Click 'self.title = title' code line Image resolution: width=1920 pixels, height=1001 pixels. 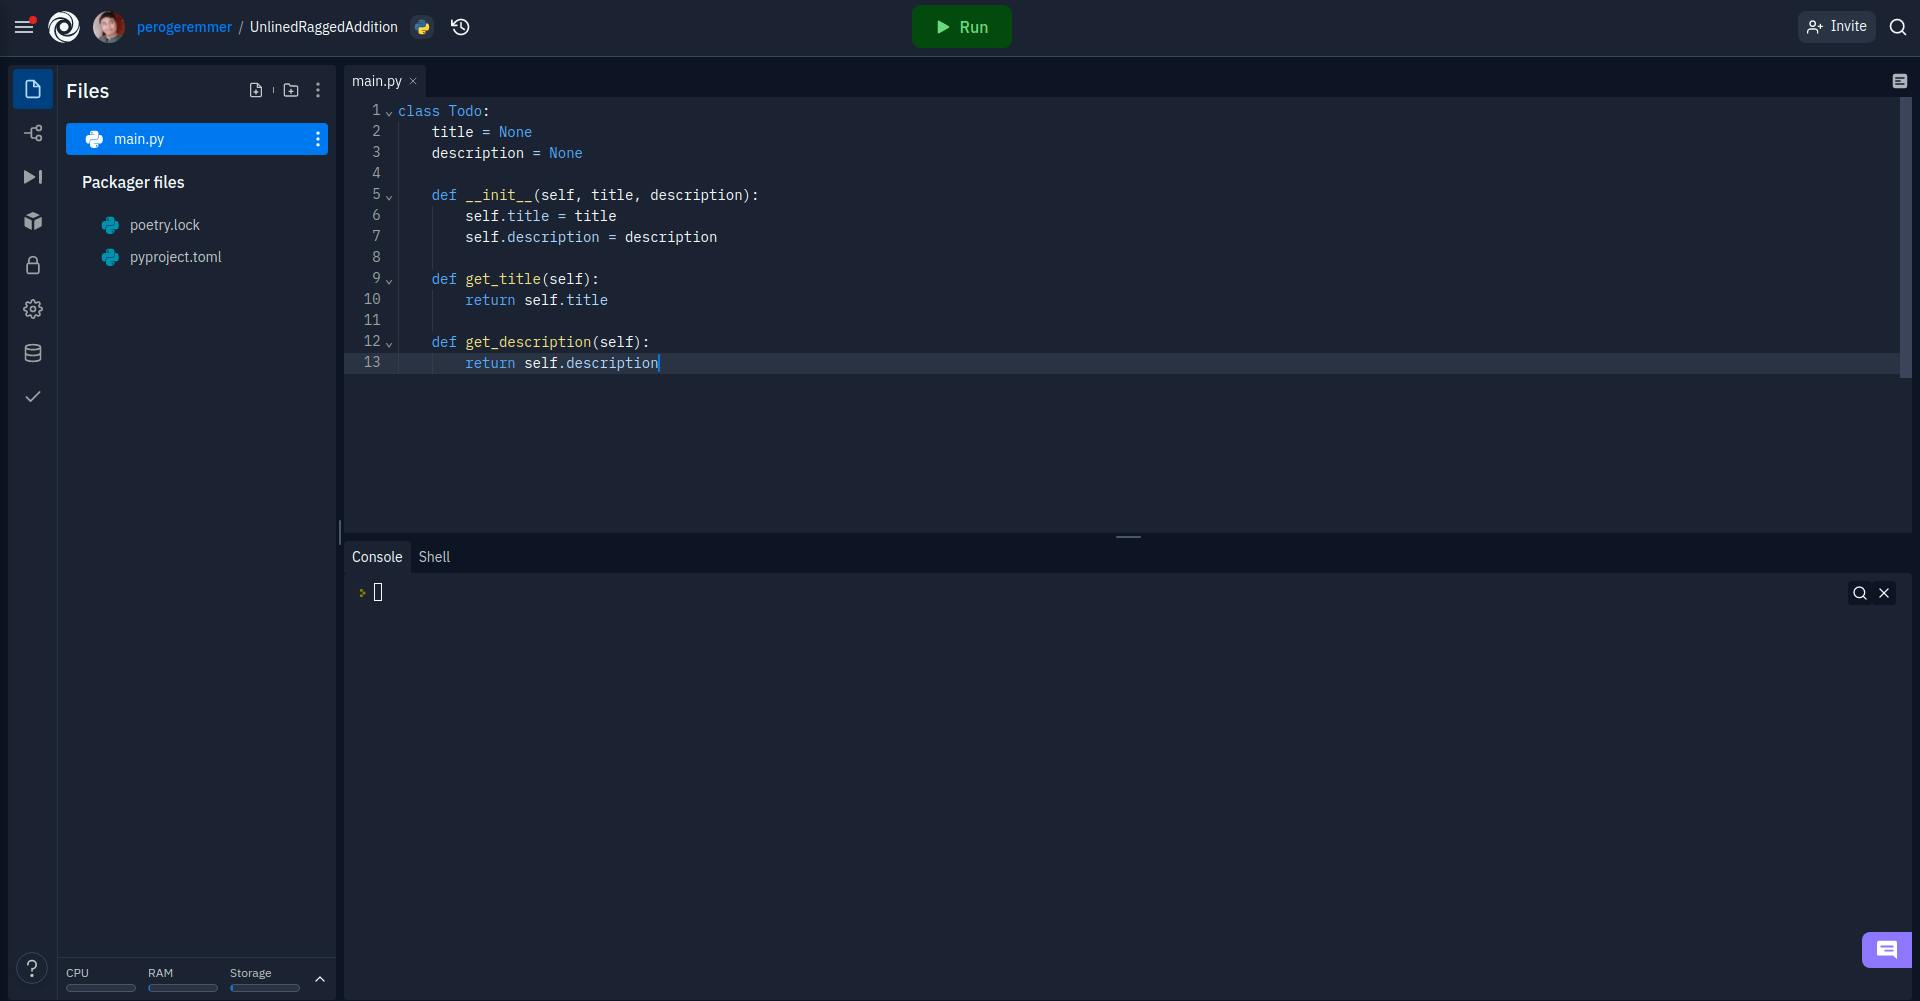[x=540, y=216]
